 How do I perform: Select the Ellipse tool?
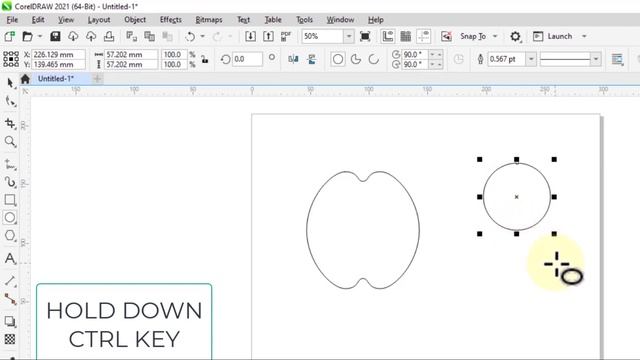(10, 218)
